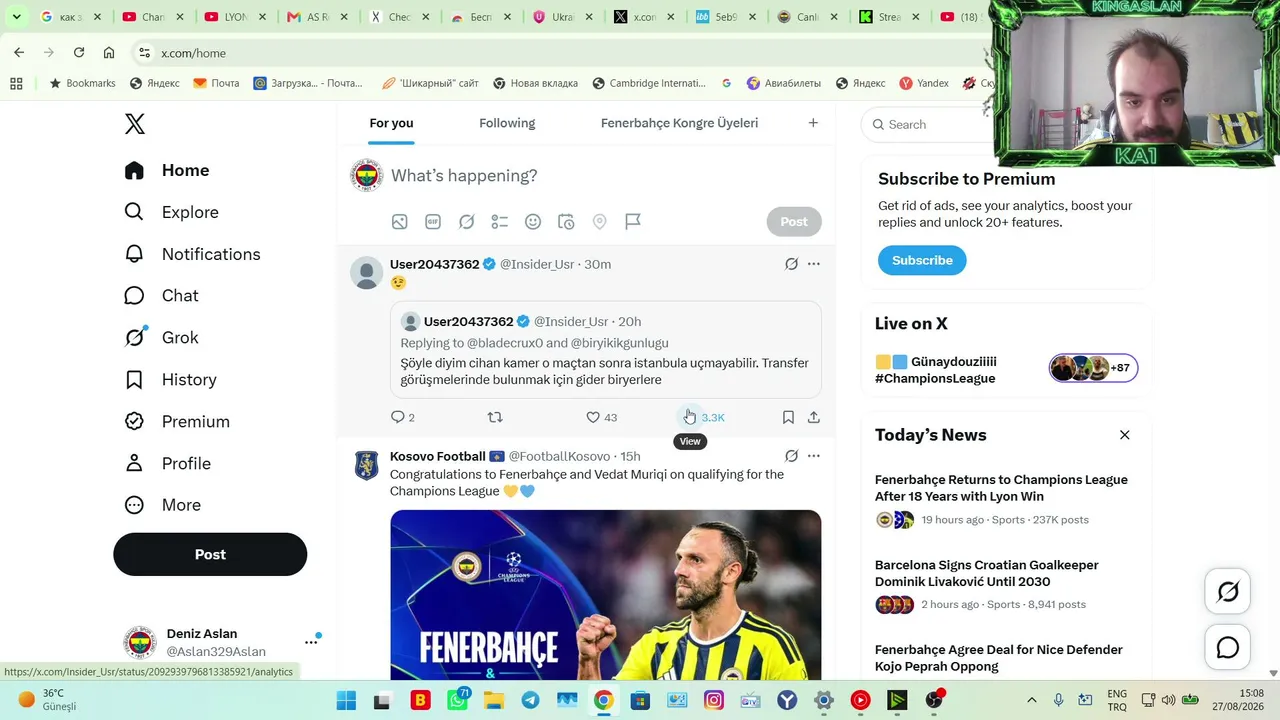Bookmark the User20437362 post
The image size is (1280, 720).
tap(788, 417)
